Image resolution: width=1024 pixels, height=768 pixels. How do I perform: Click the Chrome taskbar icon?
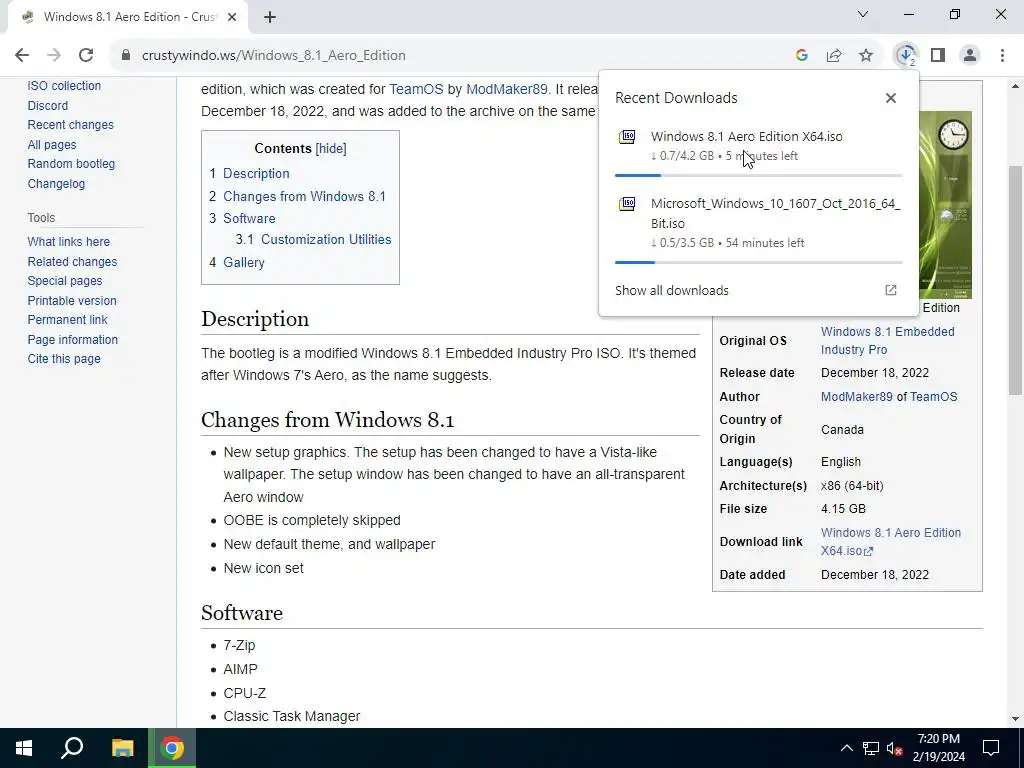point(172,748)
